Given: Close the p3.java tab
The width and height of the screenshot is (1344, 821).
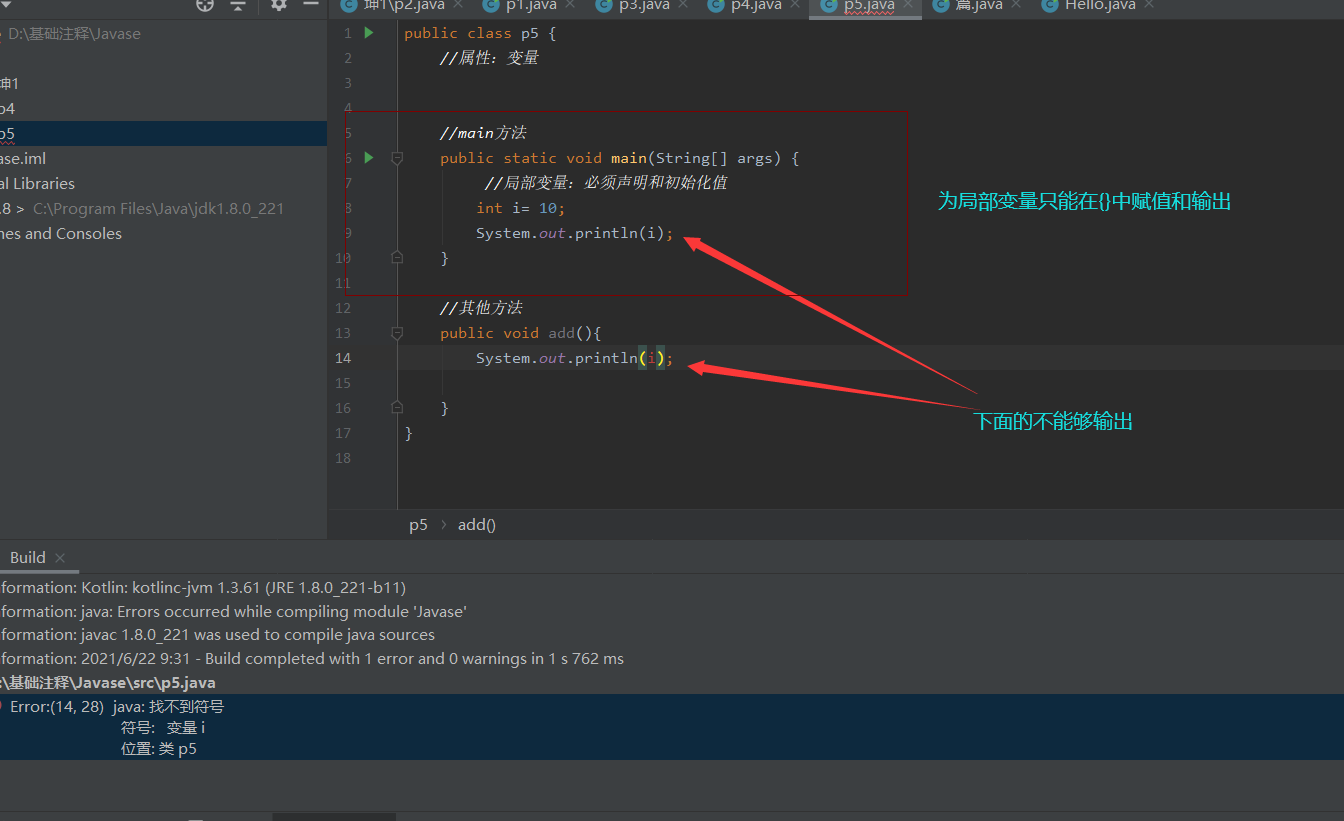Looking at the screenshot, I should click(x=684, y=5).
